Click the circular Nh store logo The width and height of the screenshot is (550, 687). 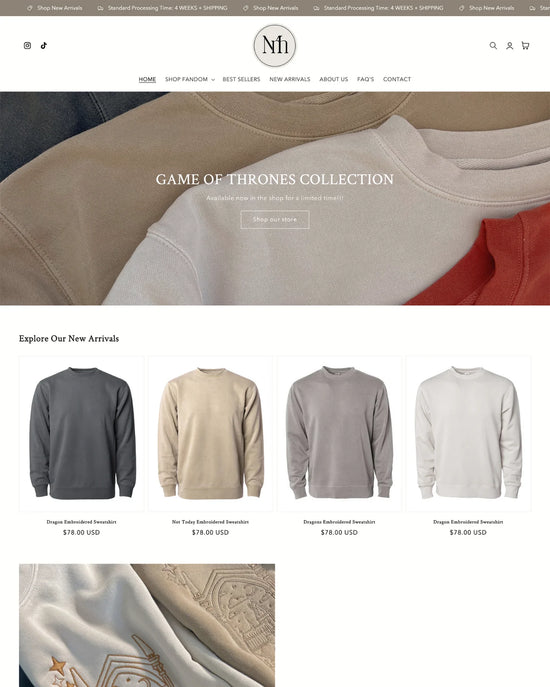[275, 46]
